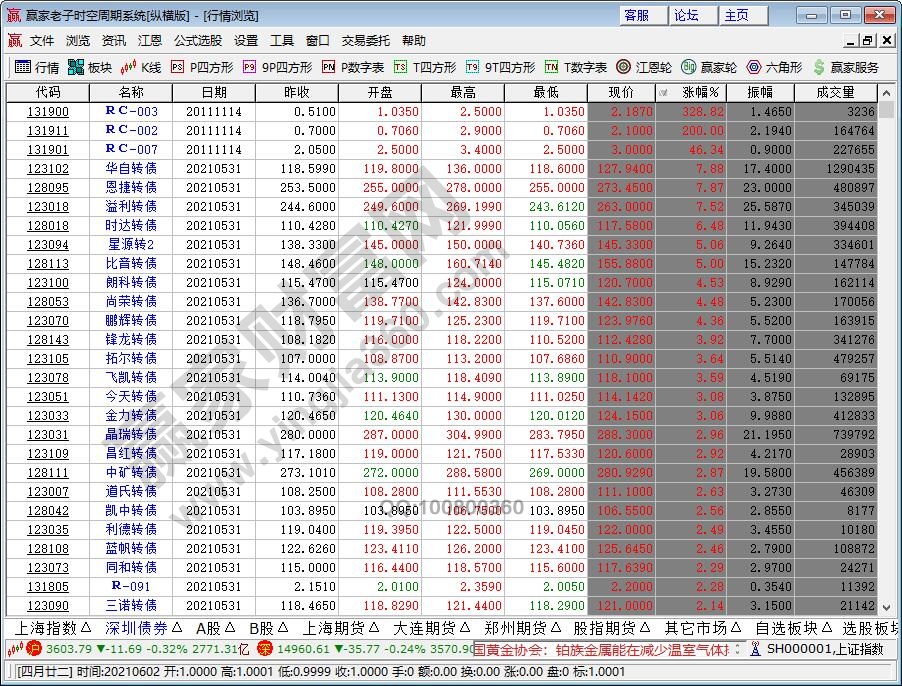Viewport: 902px width, 686px height.
Task: Click stock code 123102 link
Action: (48, 169)
